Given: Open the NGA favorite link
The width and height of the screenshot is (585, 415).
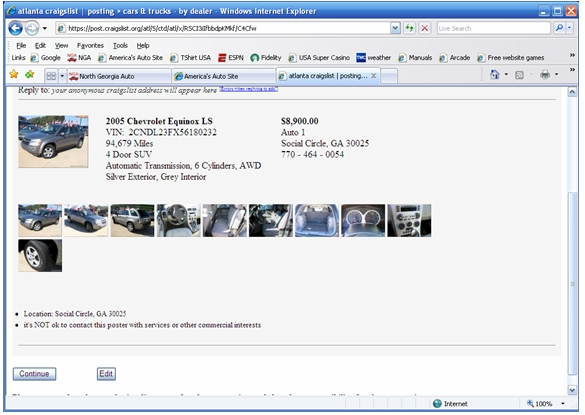Looking at the screenshot, I should point(79,58).
